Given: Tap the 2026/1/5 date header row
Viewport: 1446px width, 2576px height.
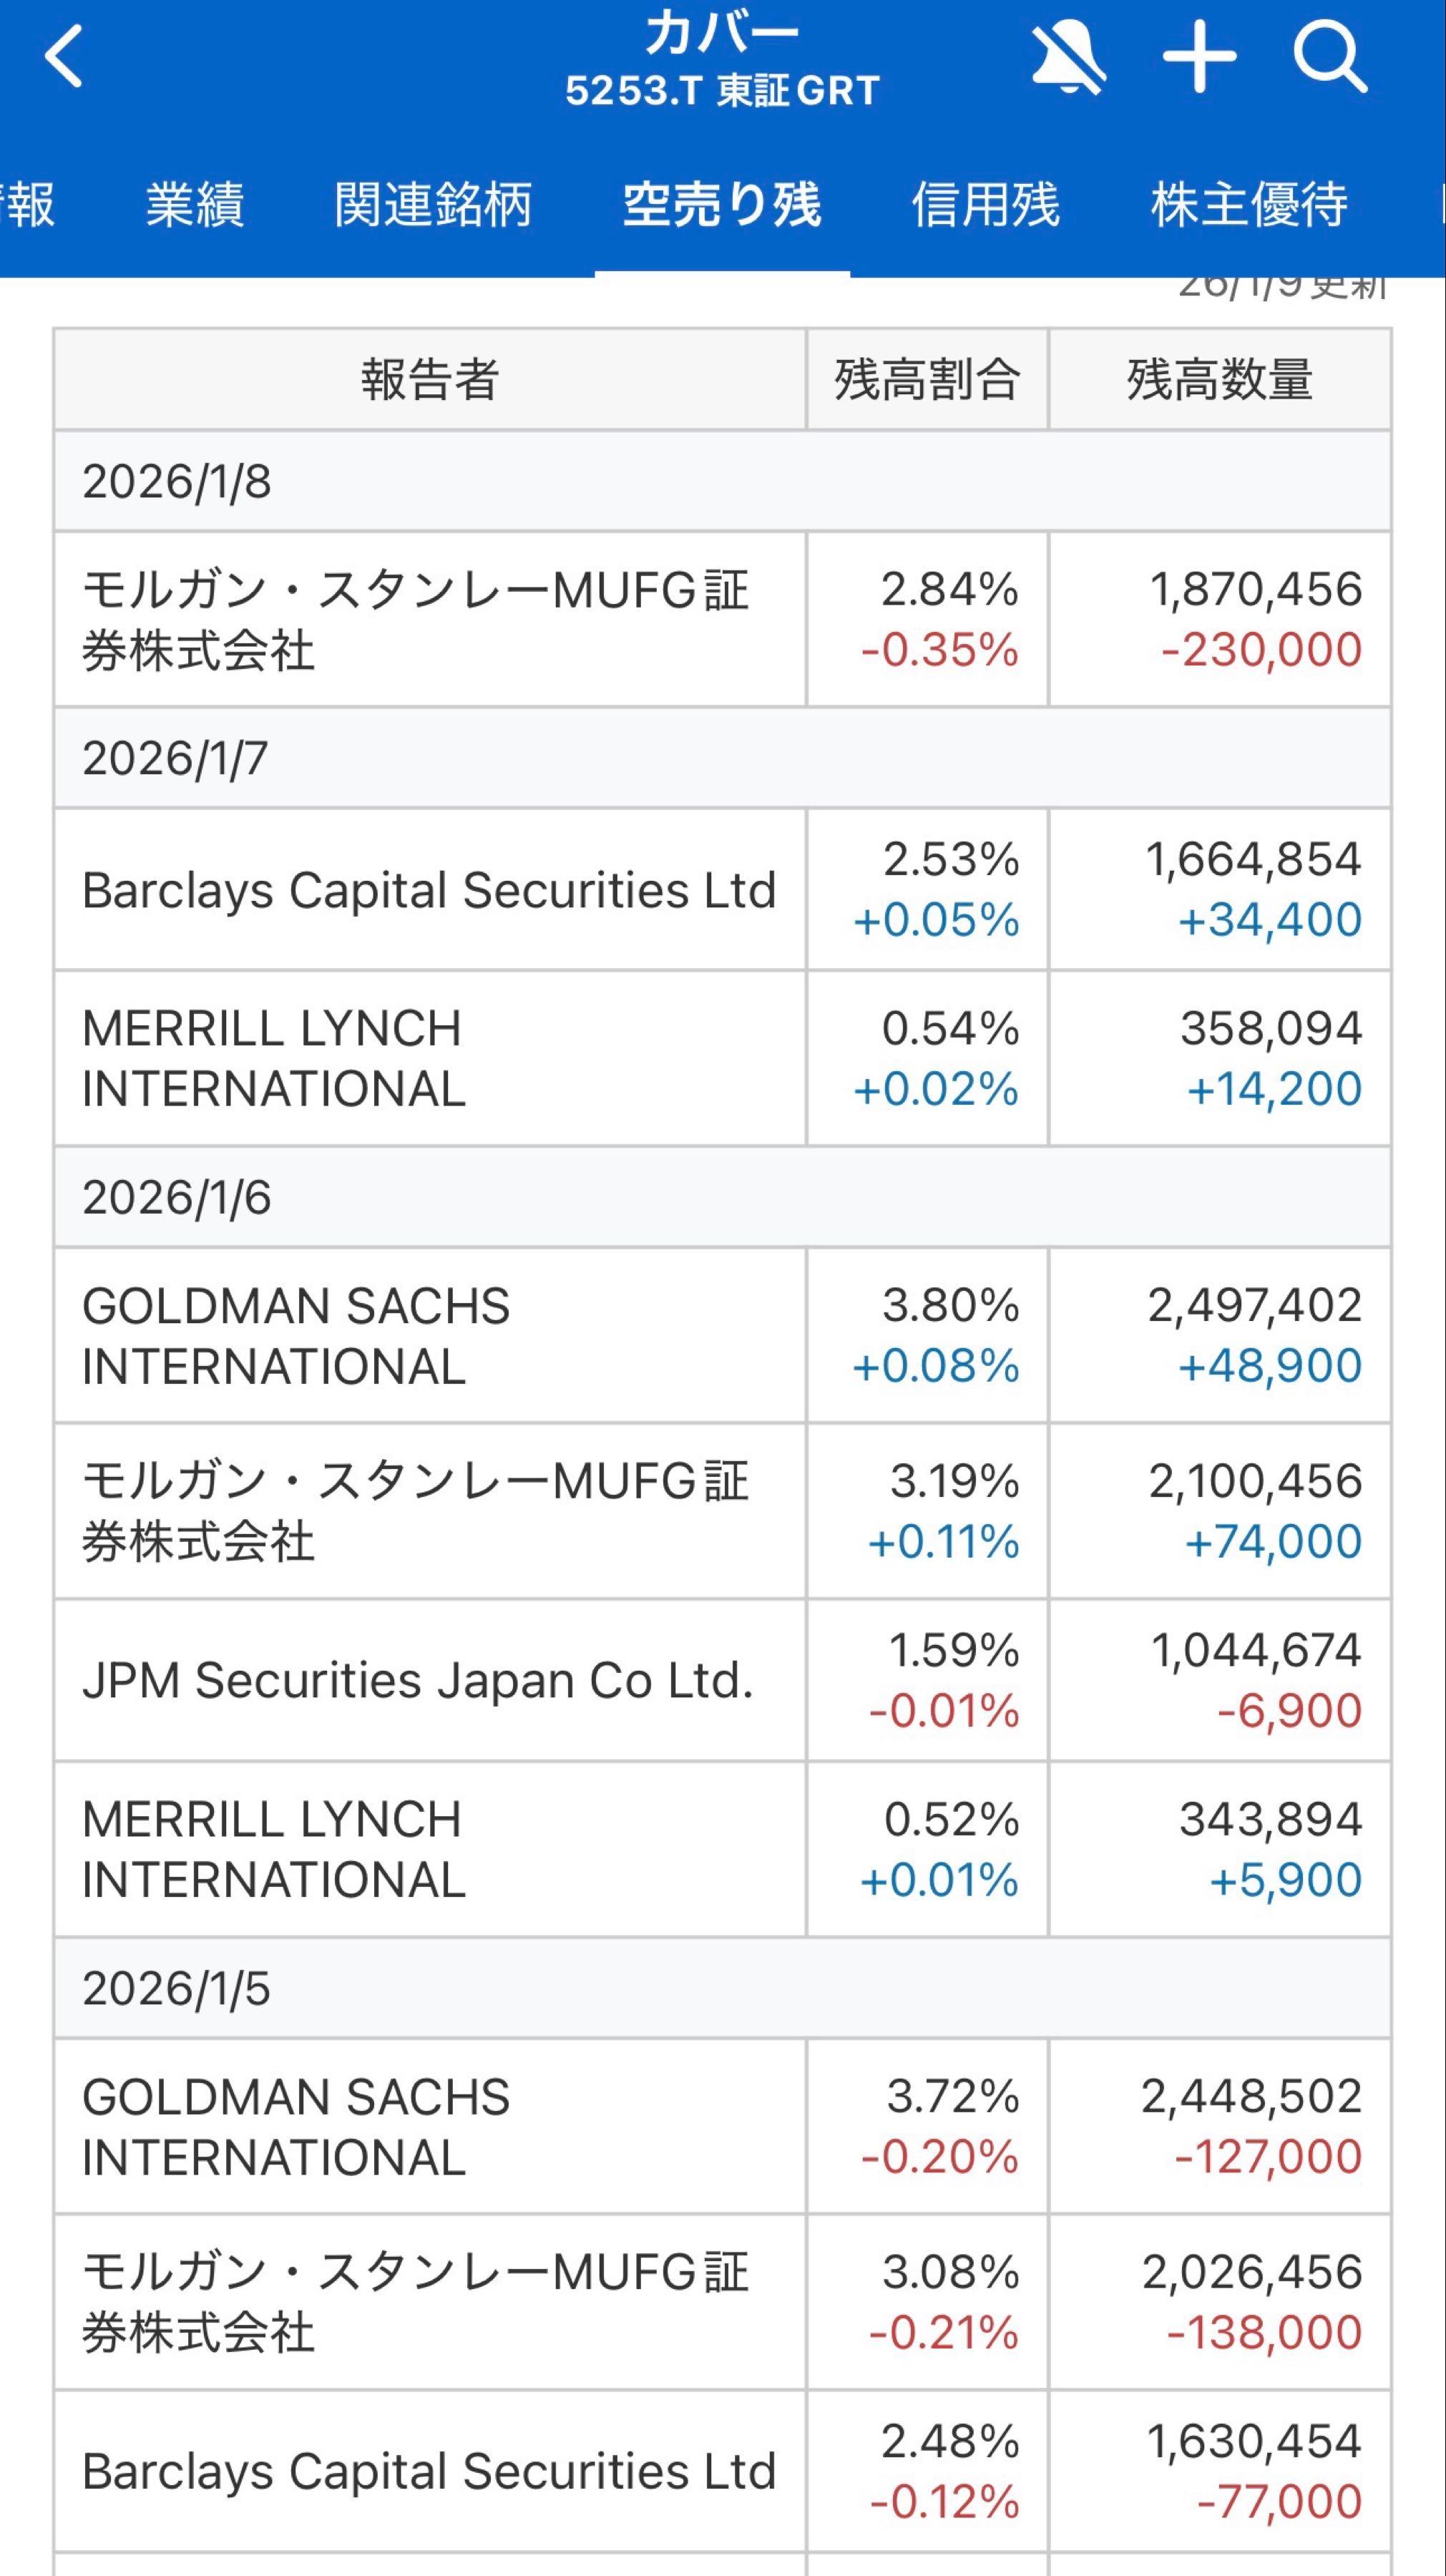Looking at the screenshot, I should [x=722, y=1988].
